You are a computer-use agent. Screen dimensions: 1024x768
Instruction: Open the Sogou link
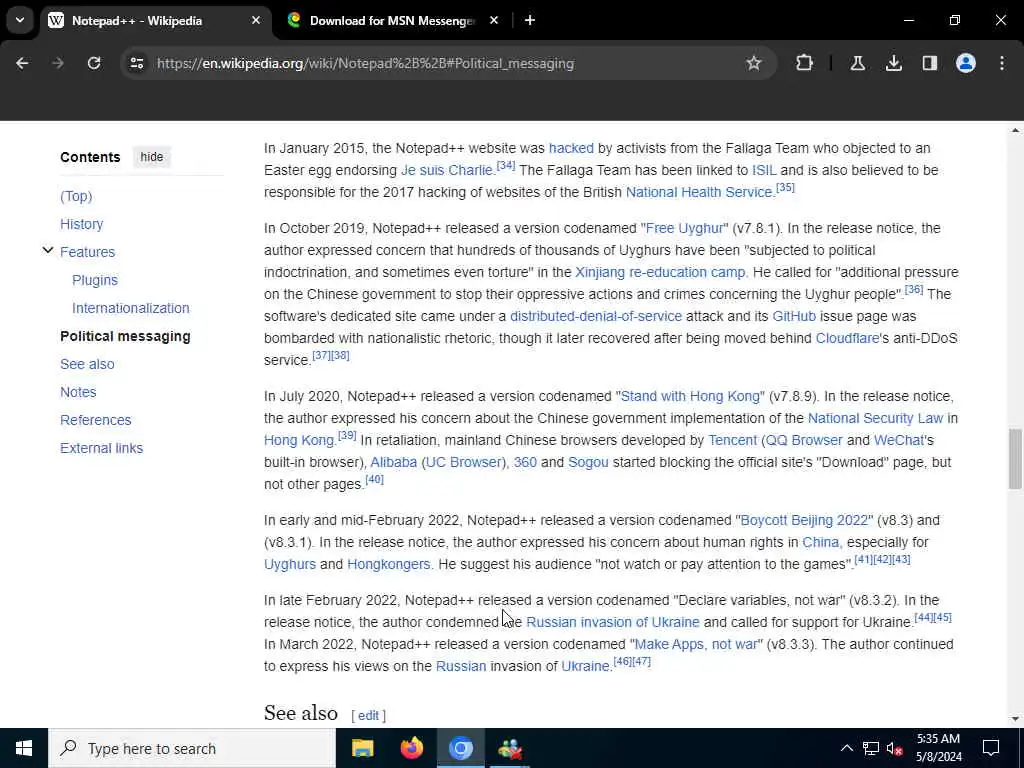pyautogui.click(x=588, y=462)
